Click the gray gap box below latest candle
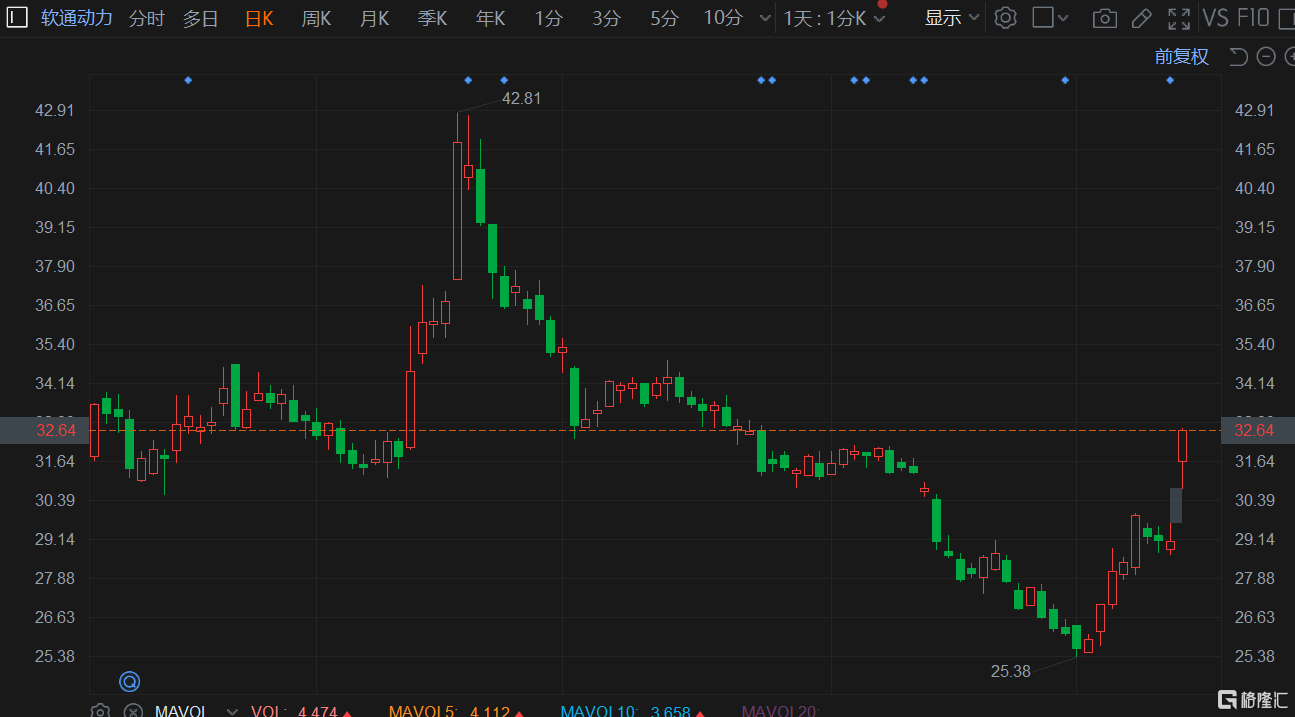Viewport: 1295px width, 717px height. tap(1176, 505)
